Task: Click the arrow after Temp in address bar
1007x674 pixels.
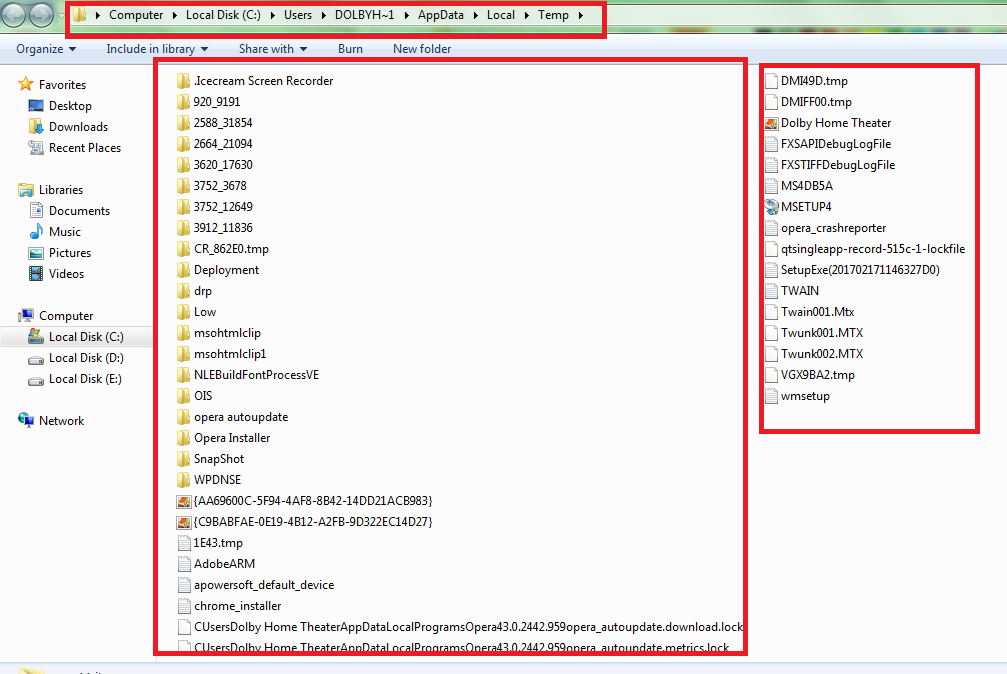Action: click(x=580, y=16)
